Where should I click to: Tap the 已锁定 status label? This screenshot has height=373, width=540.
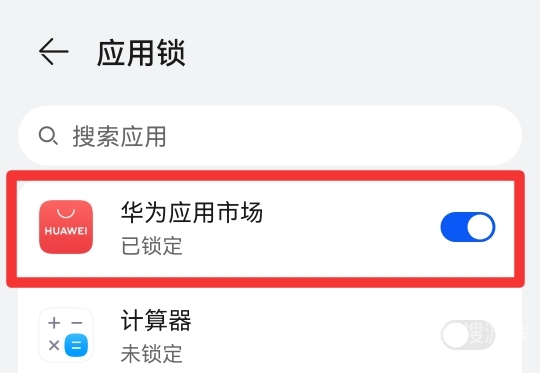[x=152, y=246]
